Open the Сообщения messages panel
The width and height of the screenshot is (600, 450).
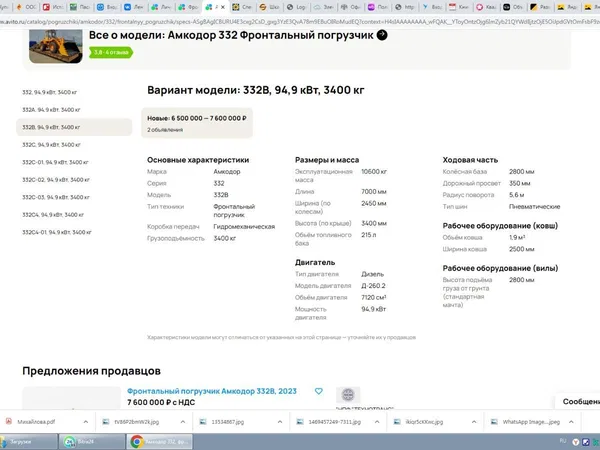pyautogui.click(x=579, y=401)
